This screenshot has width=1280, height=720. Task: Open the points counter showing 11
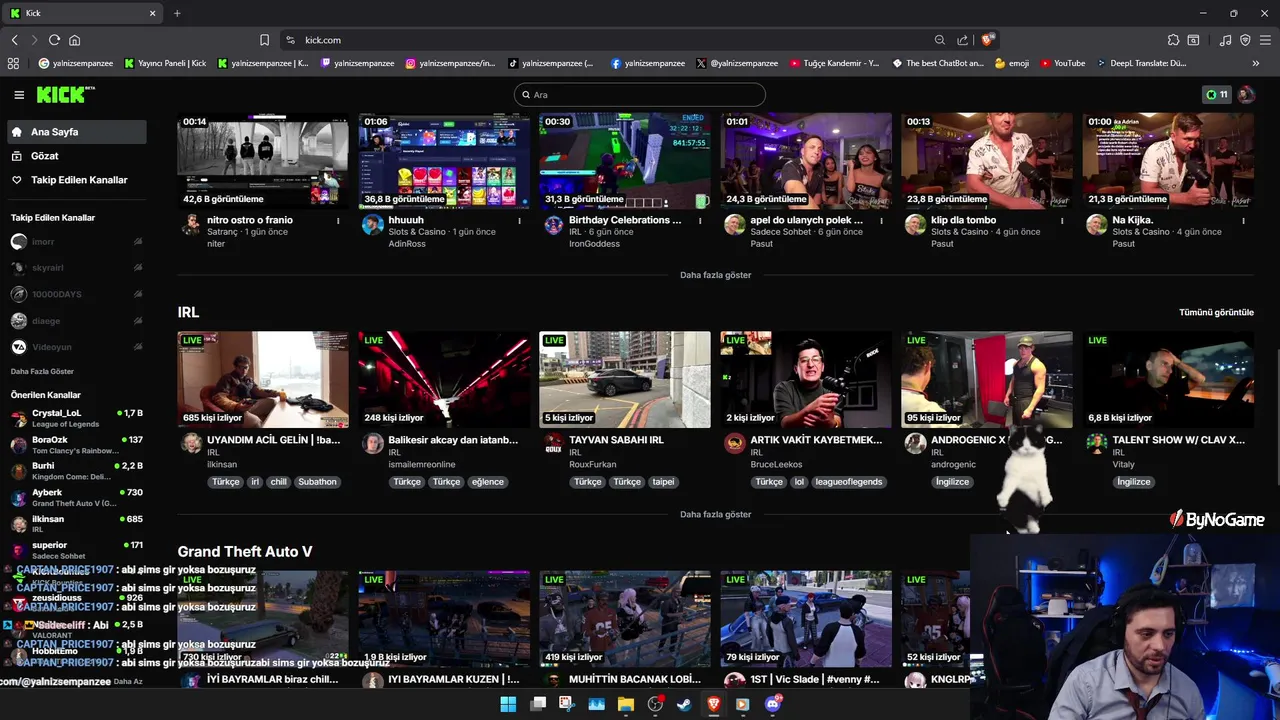coord(1217,95)
